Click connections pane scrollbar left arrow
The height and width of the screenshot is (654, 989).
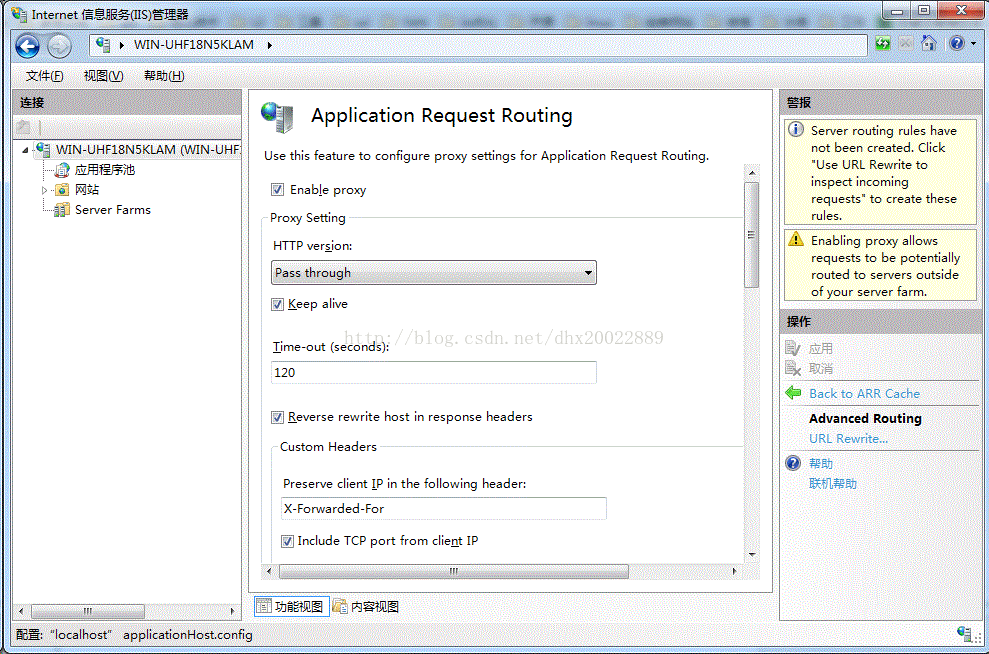[x=21, y=611]
